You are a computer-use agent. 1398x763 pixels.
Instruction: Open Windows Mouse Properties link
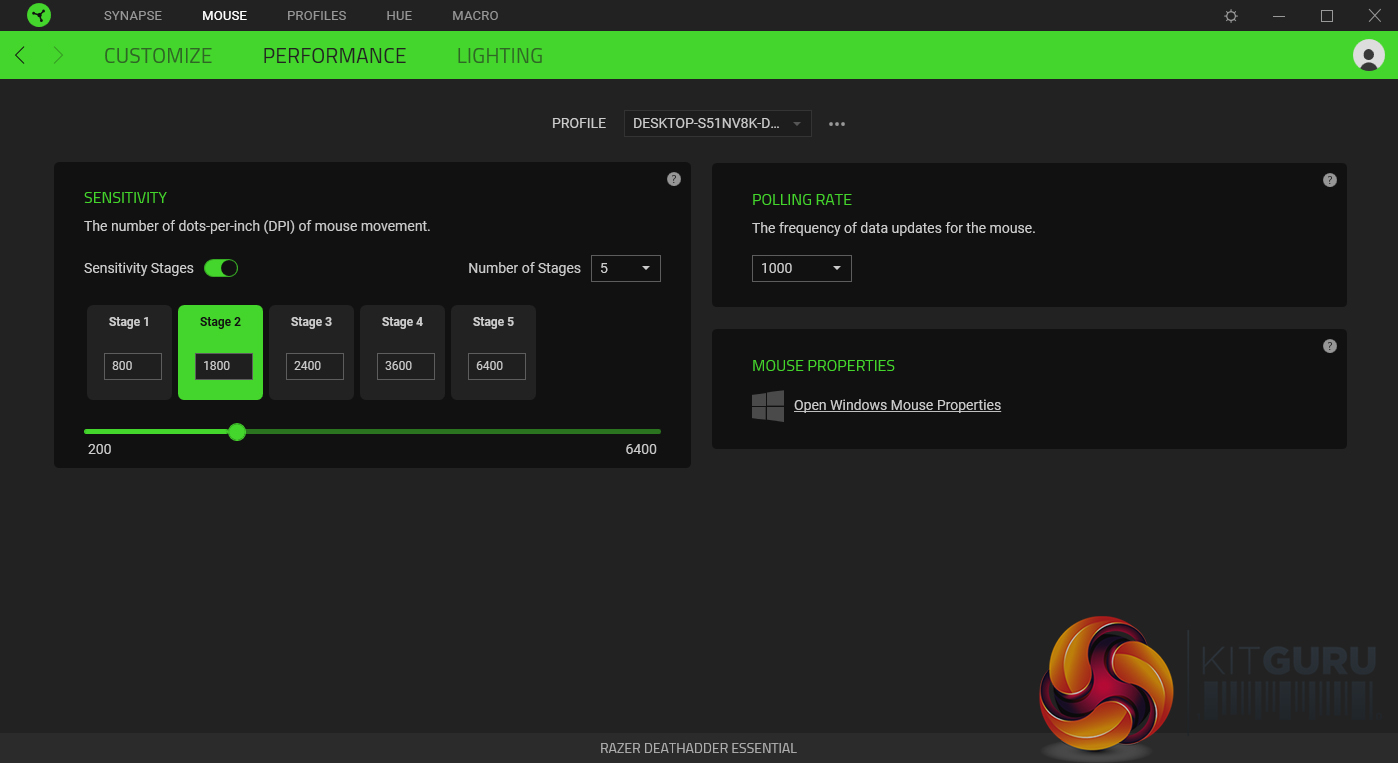(897, 405)
